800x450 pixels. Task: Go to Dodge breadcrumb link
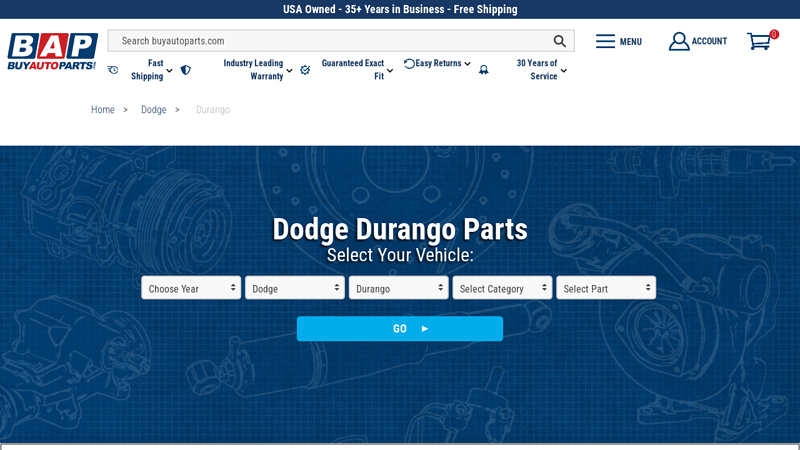[154, 110]
